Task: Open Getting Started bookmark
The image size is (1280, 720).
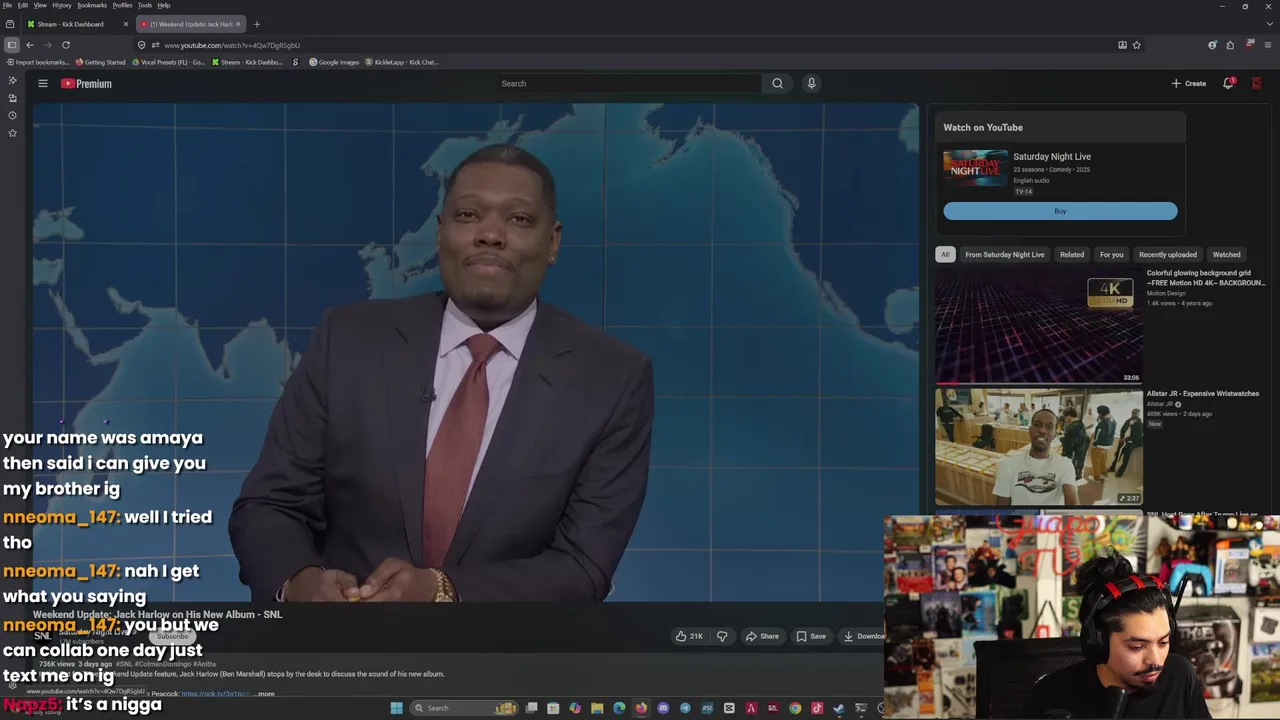Action: pyautogui.click(x=101, y=62)
